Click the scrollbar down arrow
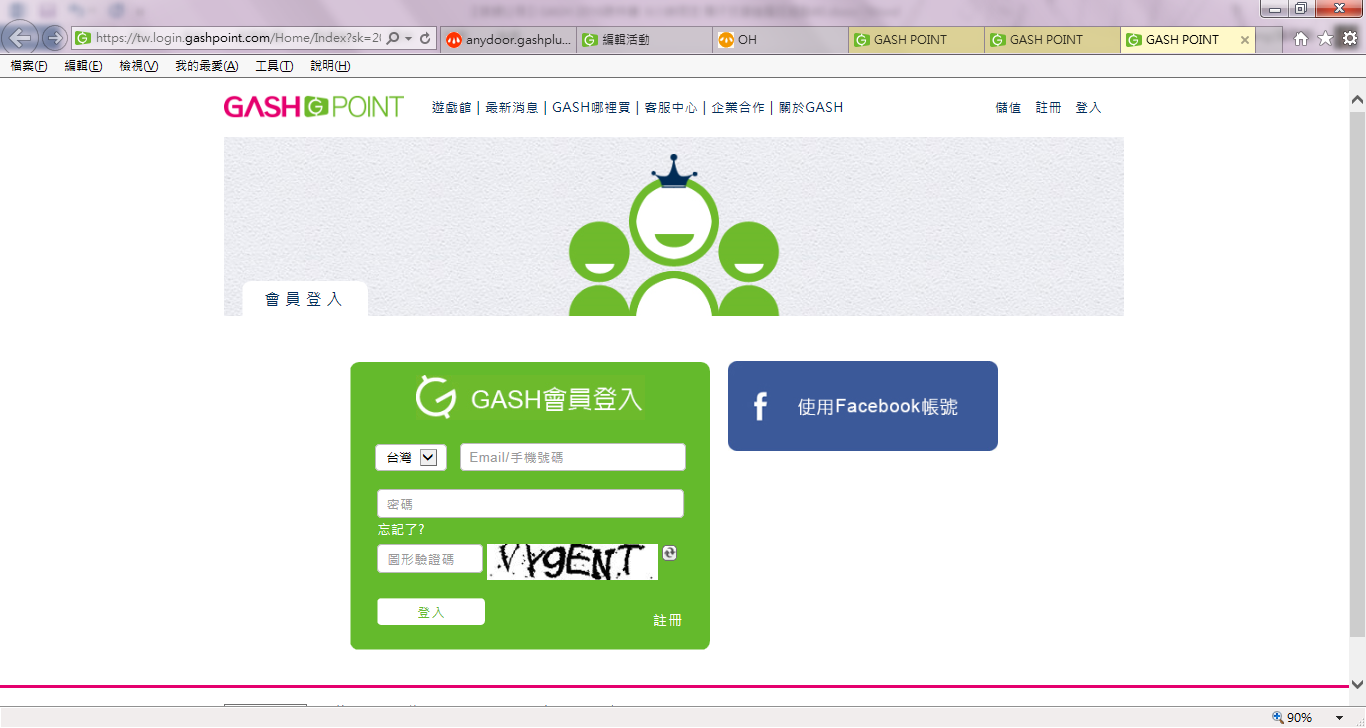This screenshot has width=1366, height=728. [1357, 684]
